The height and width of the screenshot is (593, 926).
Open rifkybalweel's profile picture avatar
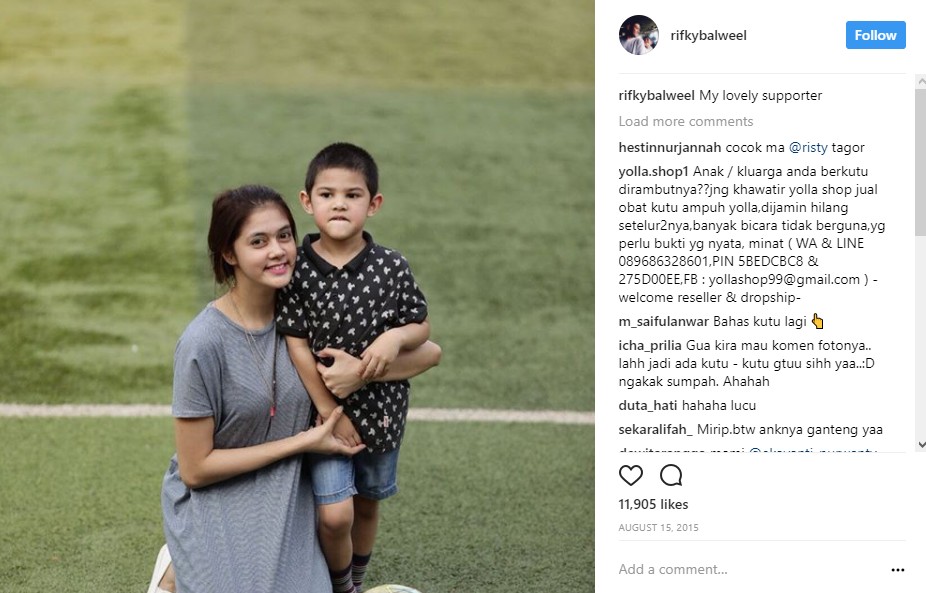[638, 35]
